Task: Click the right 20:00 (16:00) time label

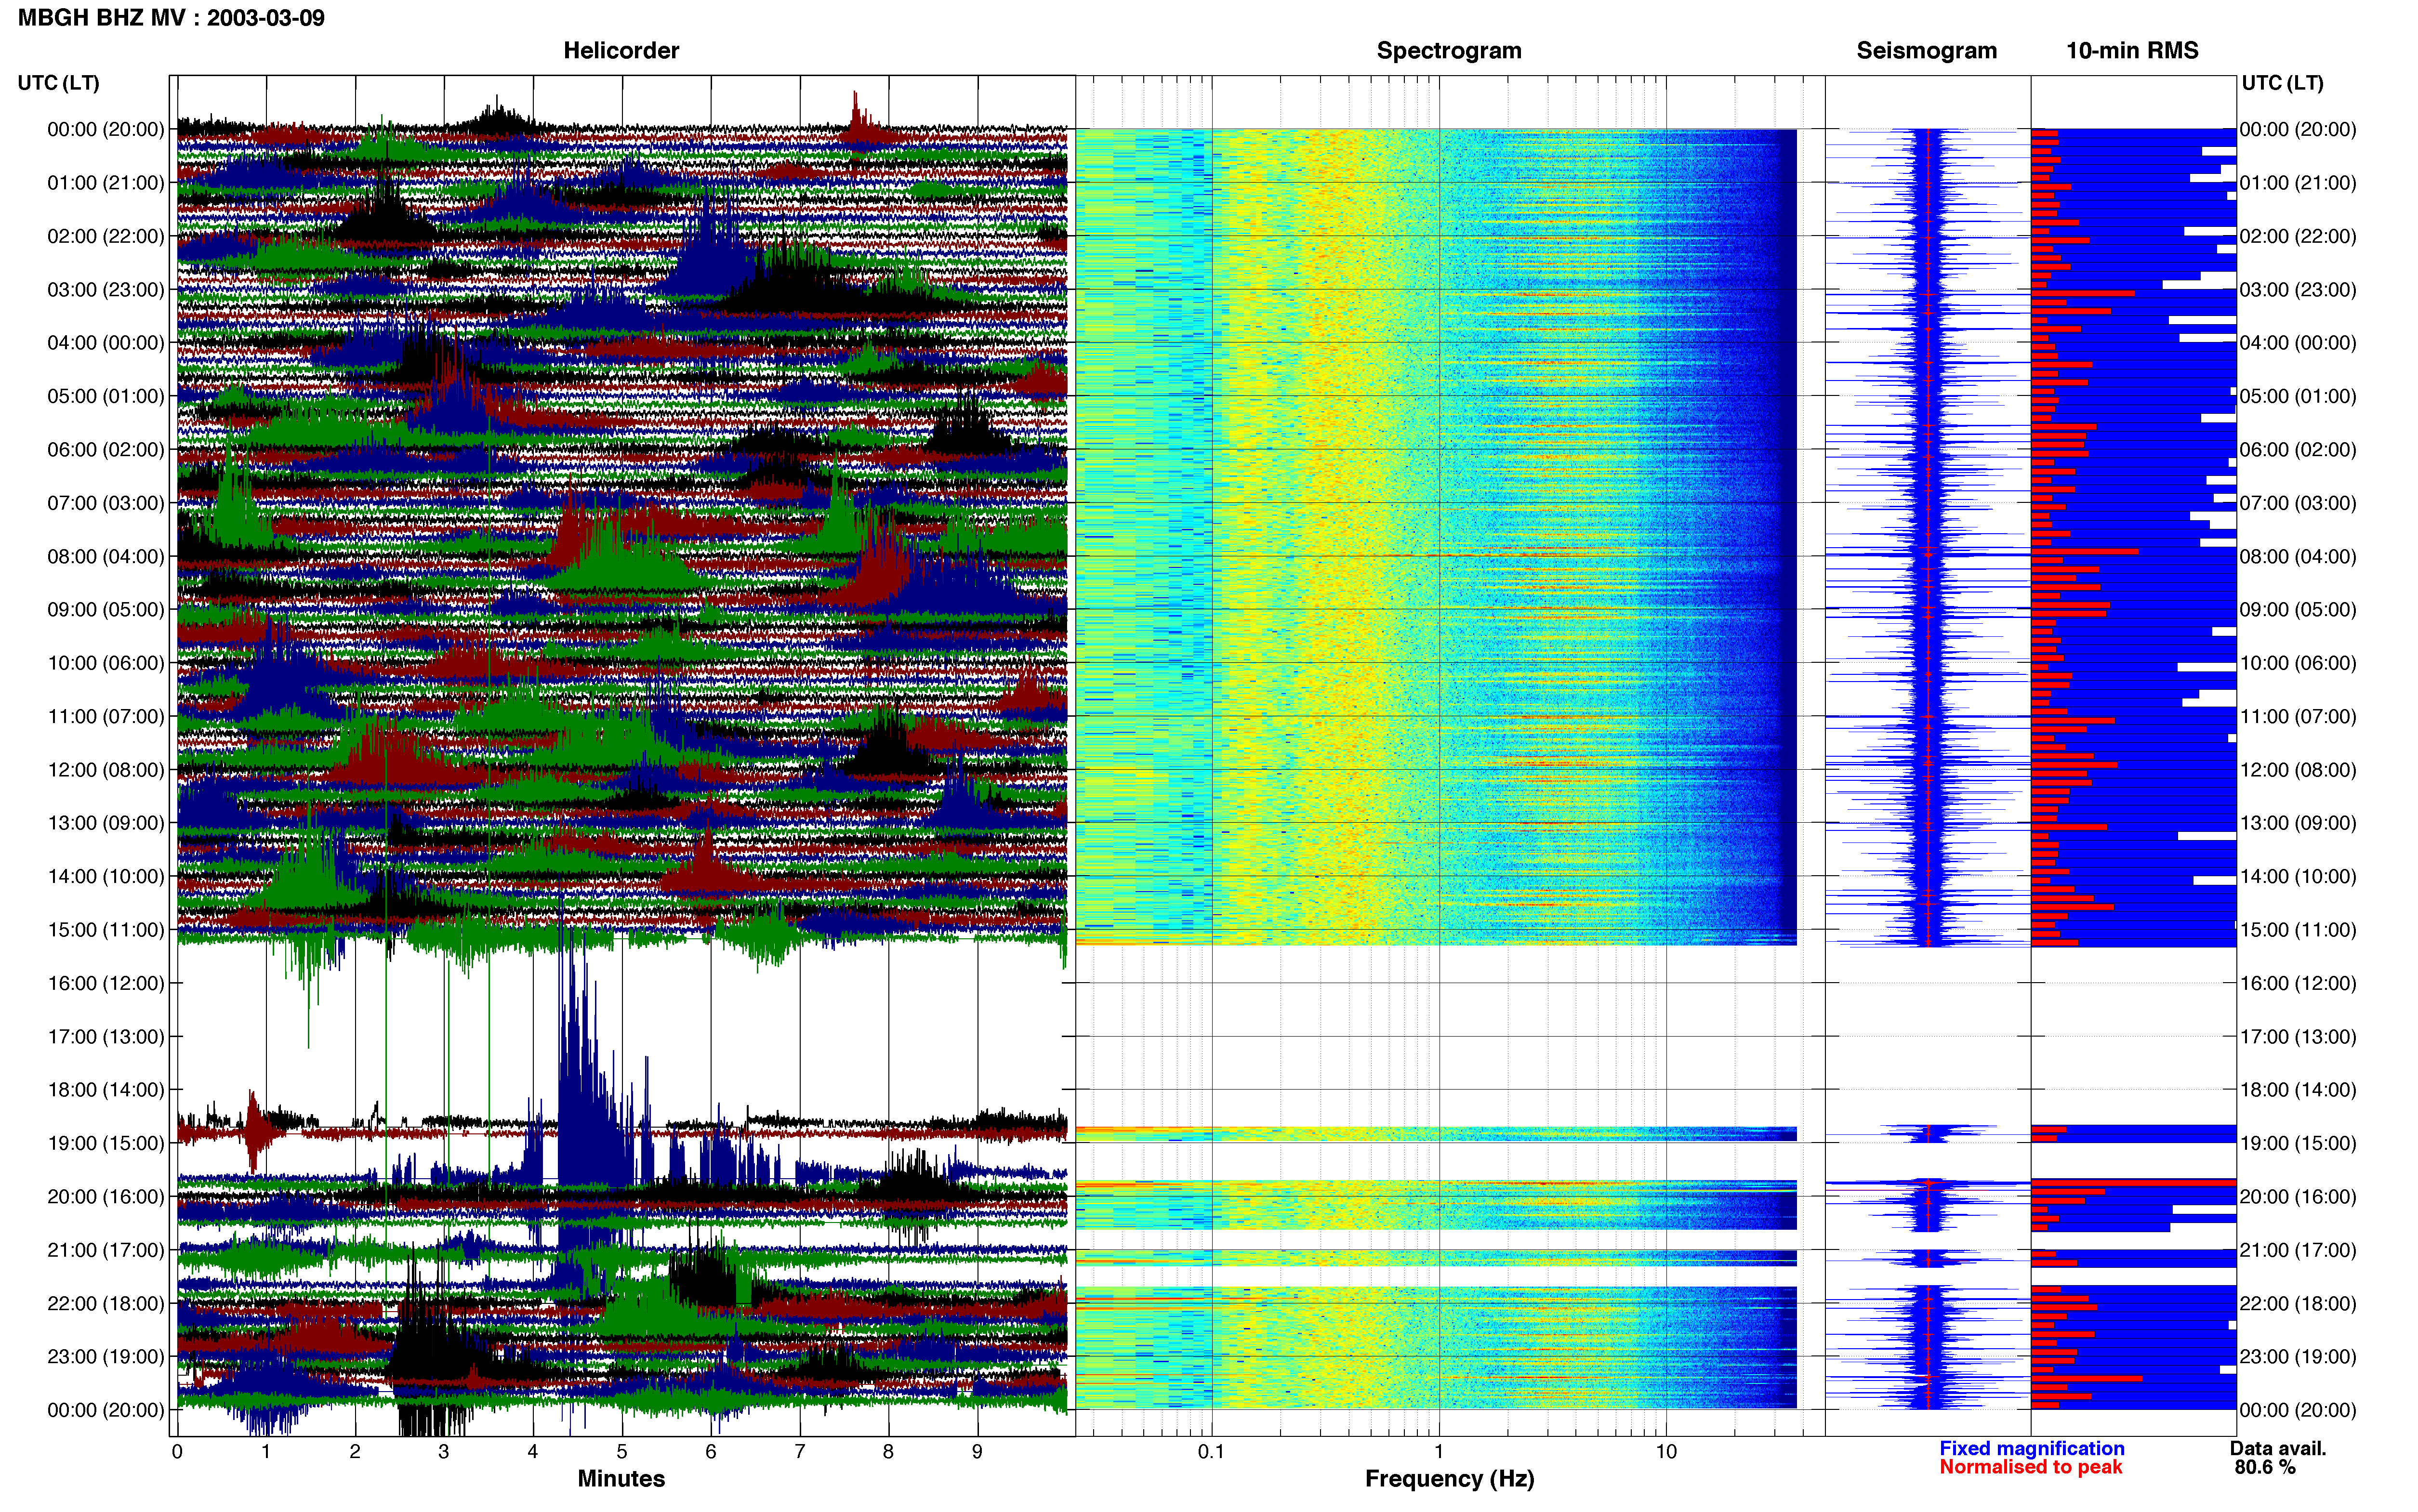Action: coord(2298,1197)
